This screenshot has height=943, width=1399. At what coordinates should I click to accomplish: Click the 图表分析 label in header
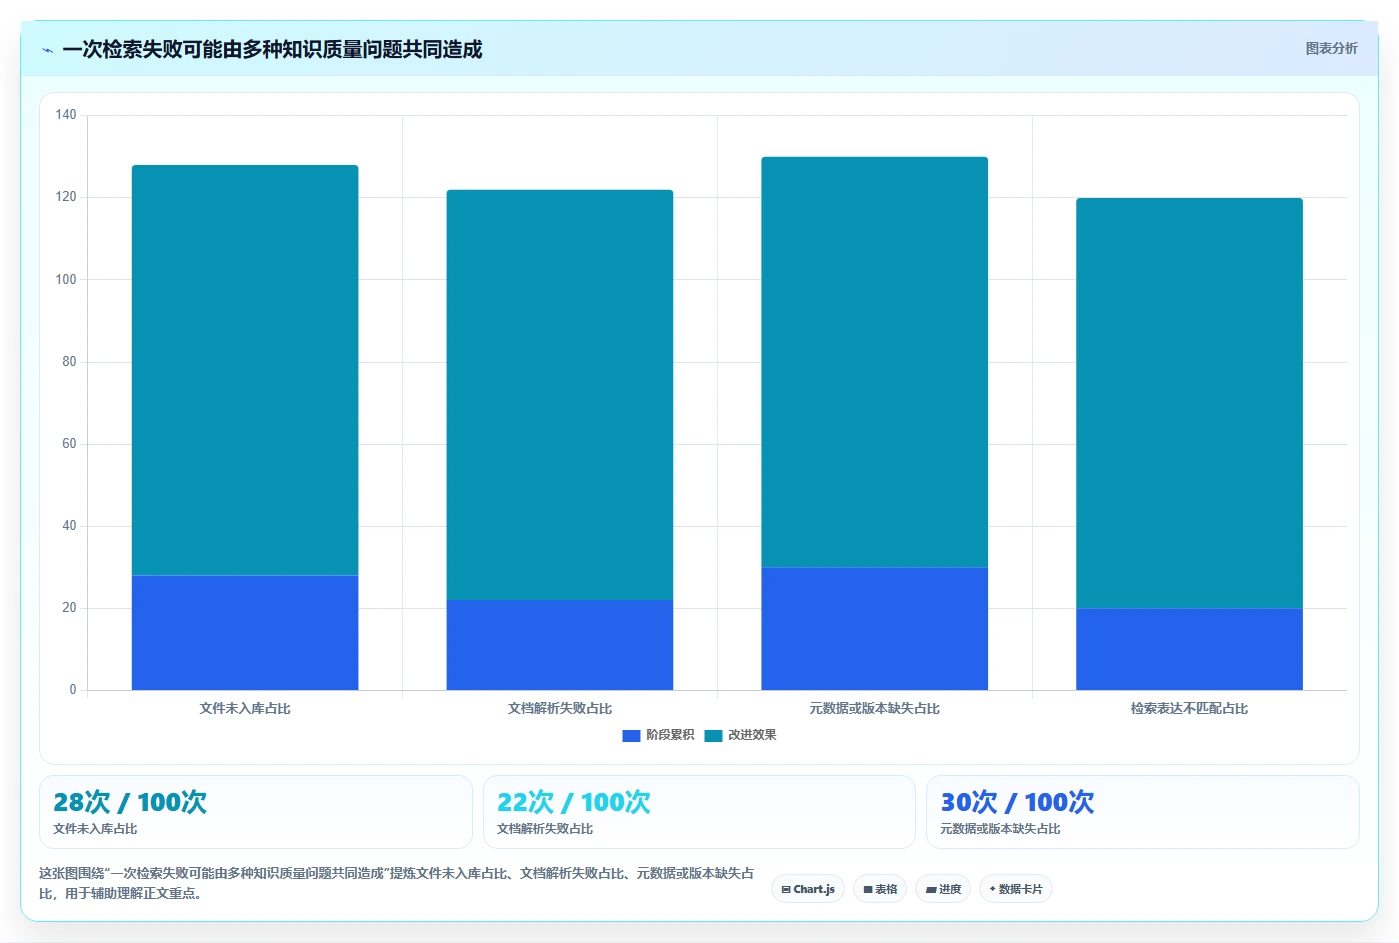click(1331, 48)
